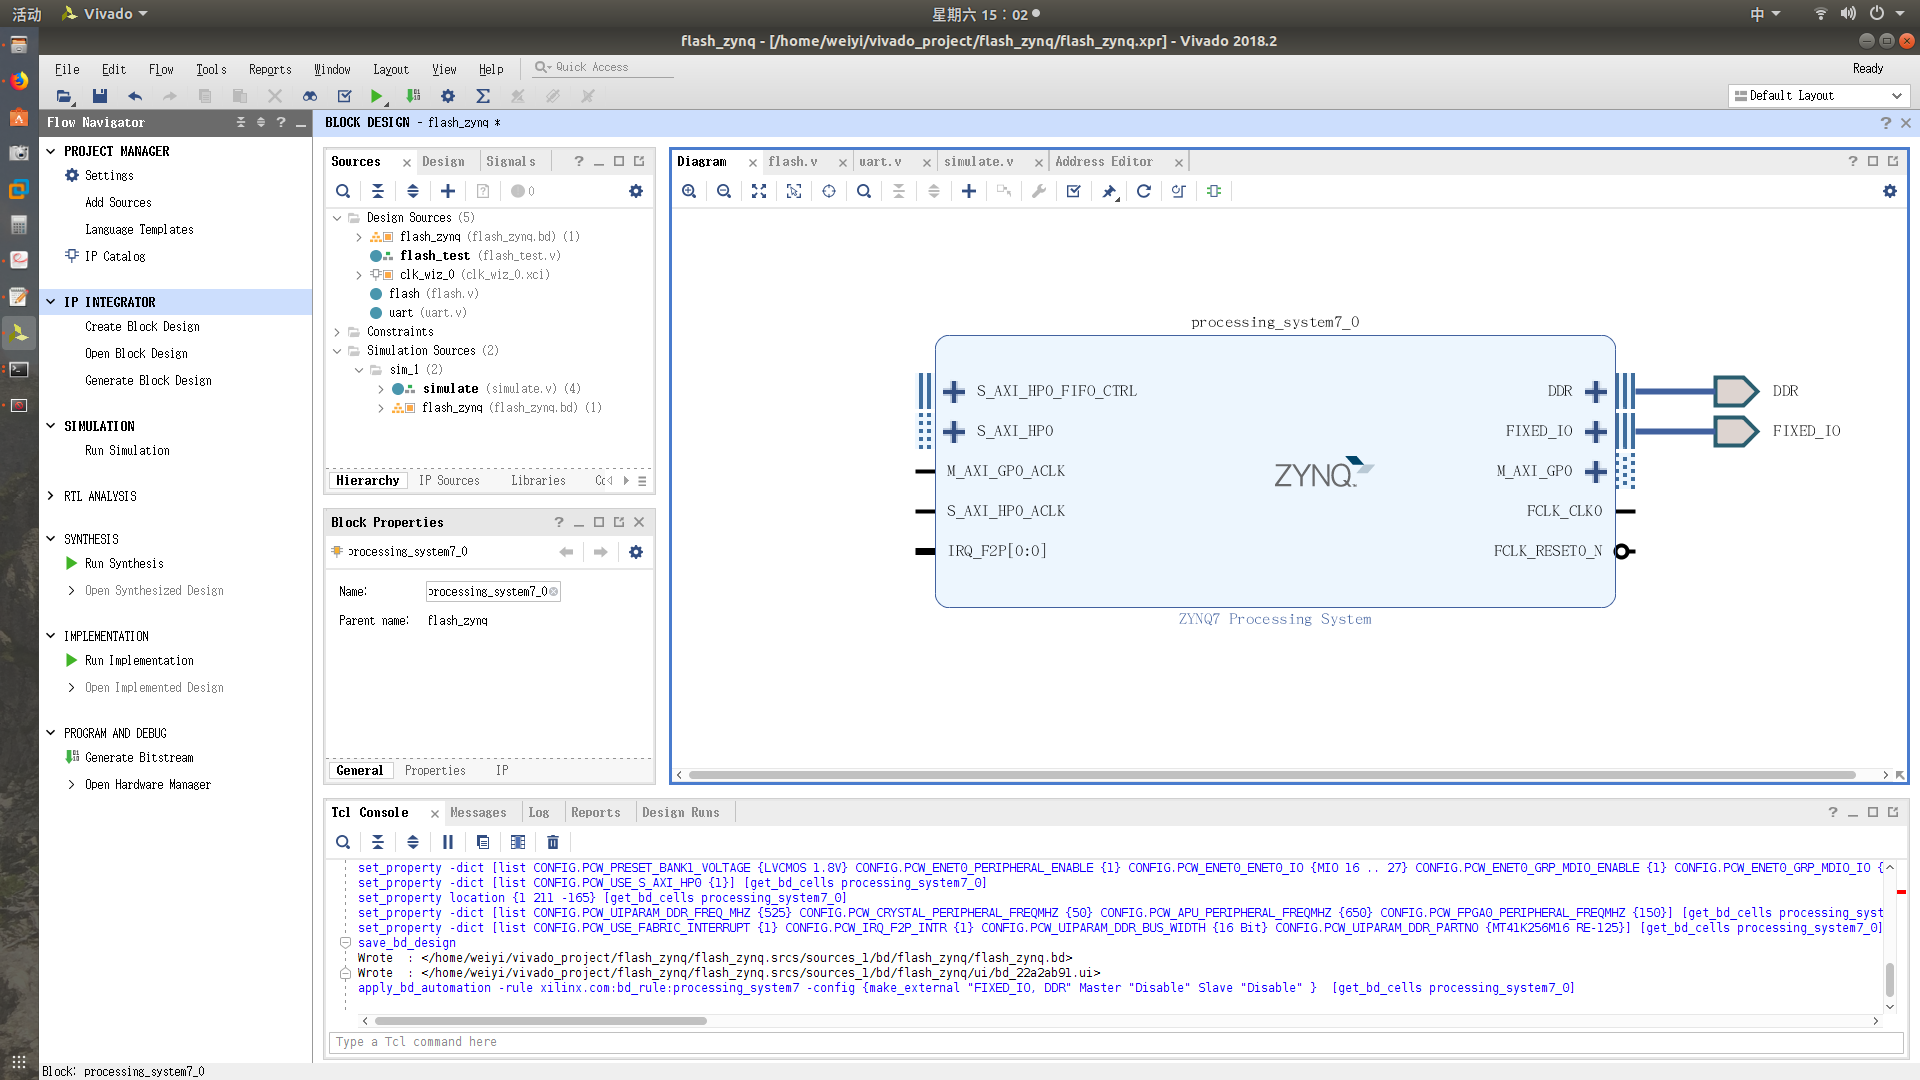Expand the DDR interface pin plus
This screenshot has width=1920, height=1080.
(1596, 391)
